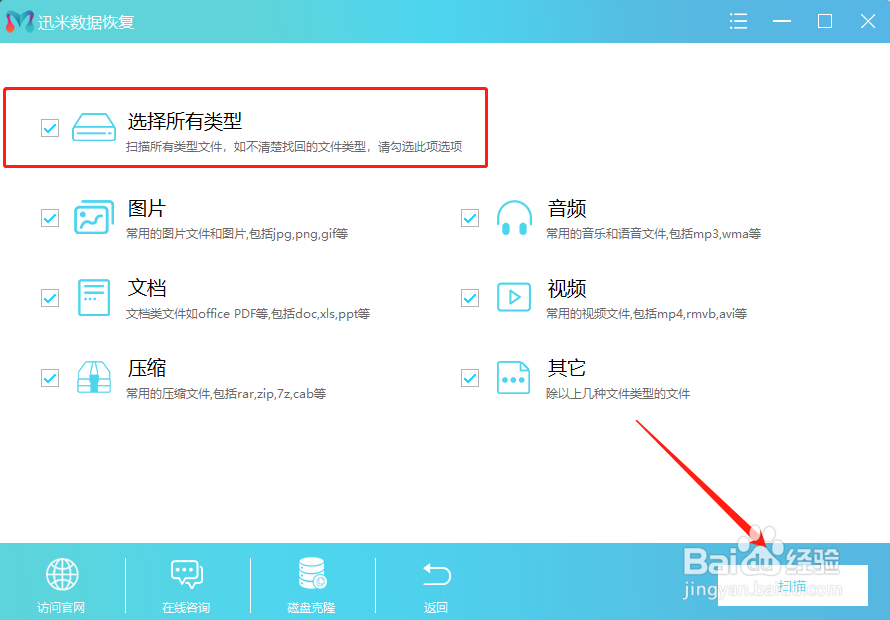Screen dimensions: 890x620
Task: Click the drive icon for 选择所有类型
Action: pyautogui.click(x=94, y=127)
